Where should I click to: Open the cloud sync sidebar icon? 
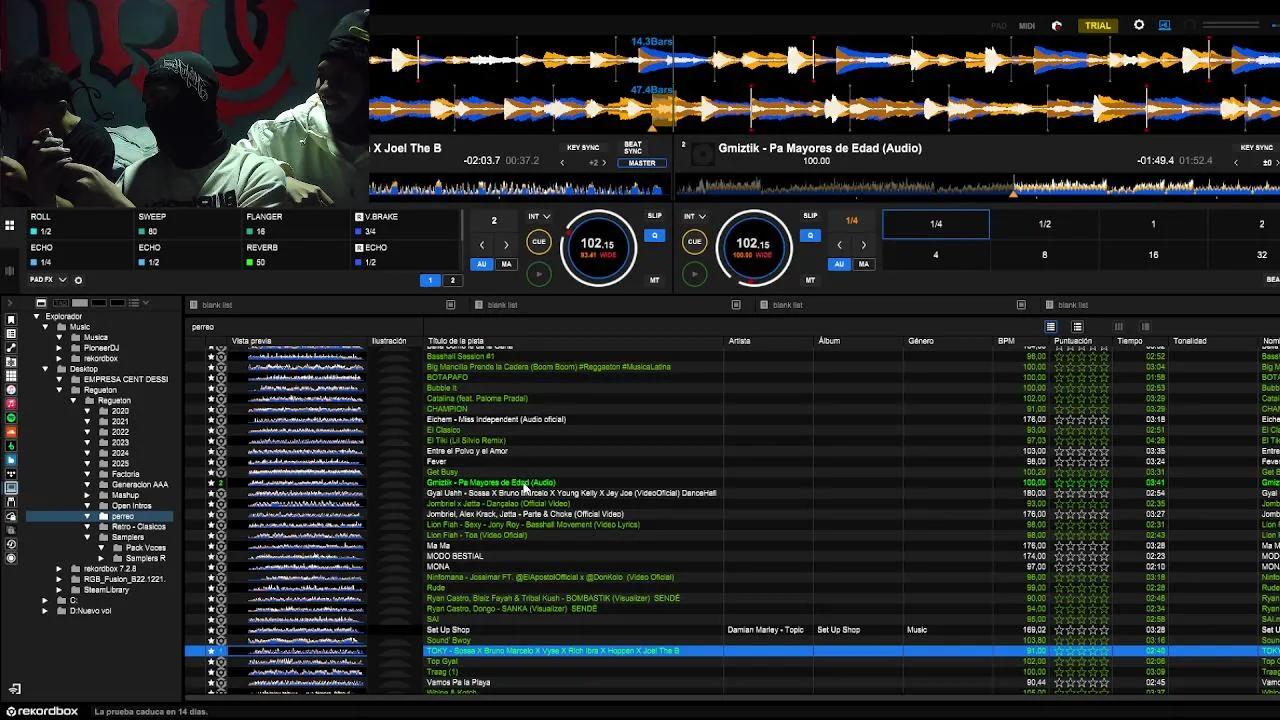(x=11, y=516)
